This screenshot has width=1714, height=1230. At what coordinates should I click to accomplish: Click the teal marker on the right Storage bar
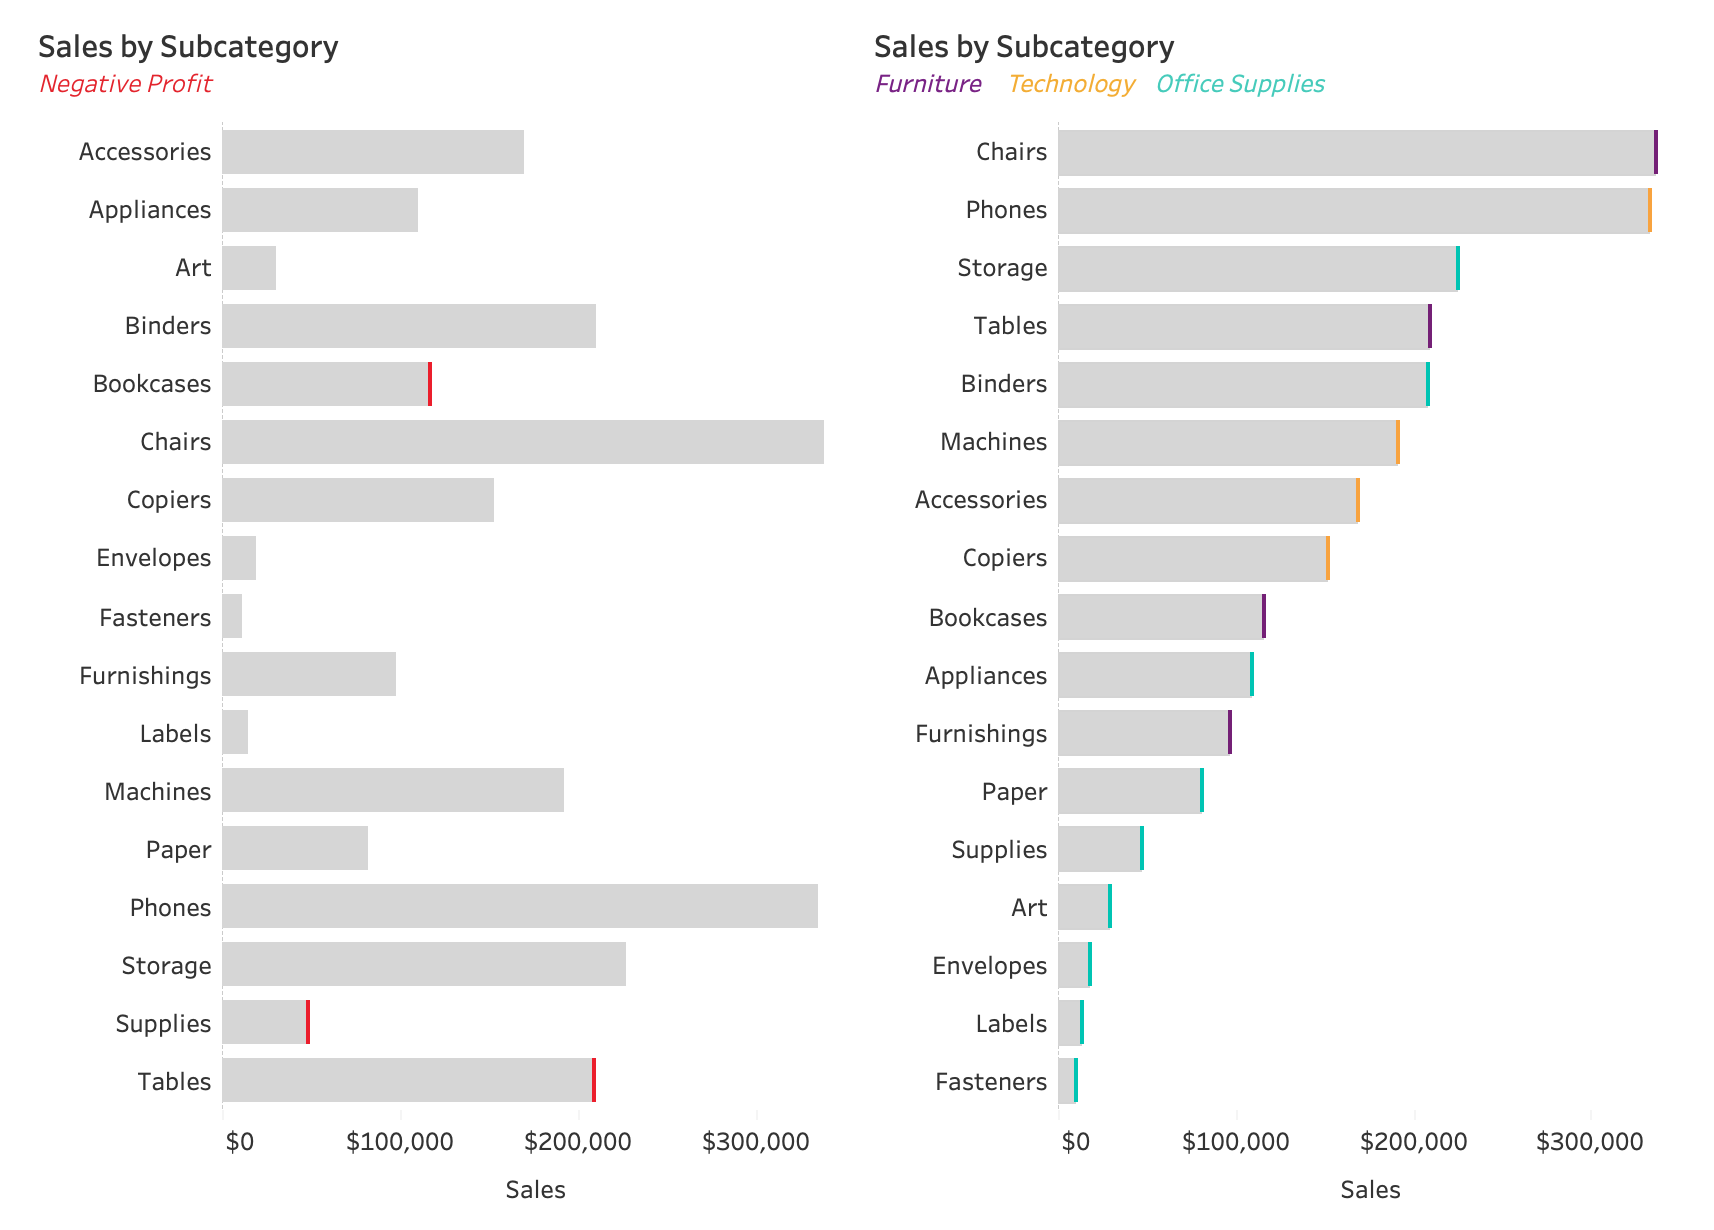pyautogui.click(x=1458, y=268)
